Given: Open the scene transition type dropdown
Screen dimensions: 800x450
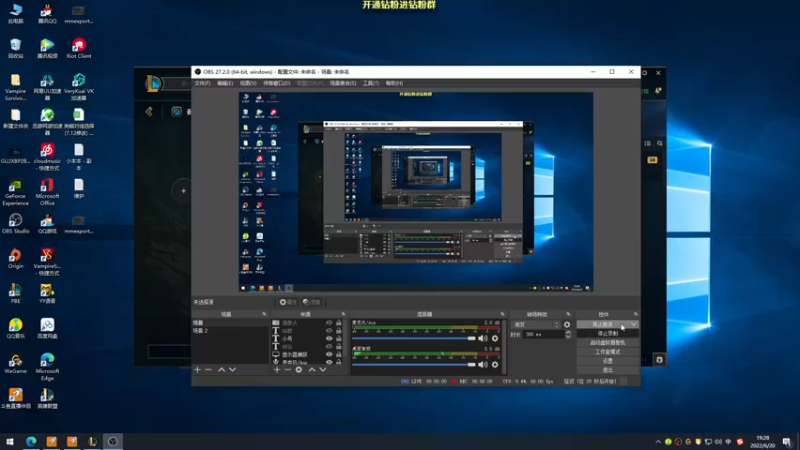Looking at the screenshot, I should 536,324.
